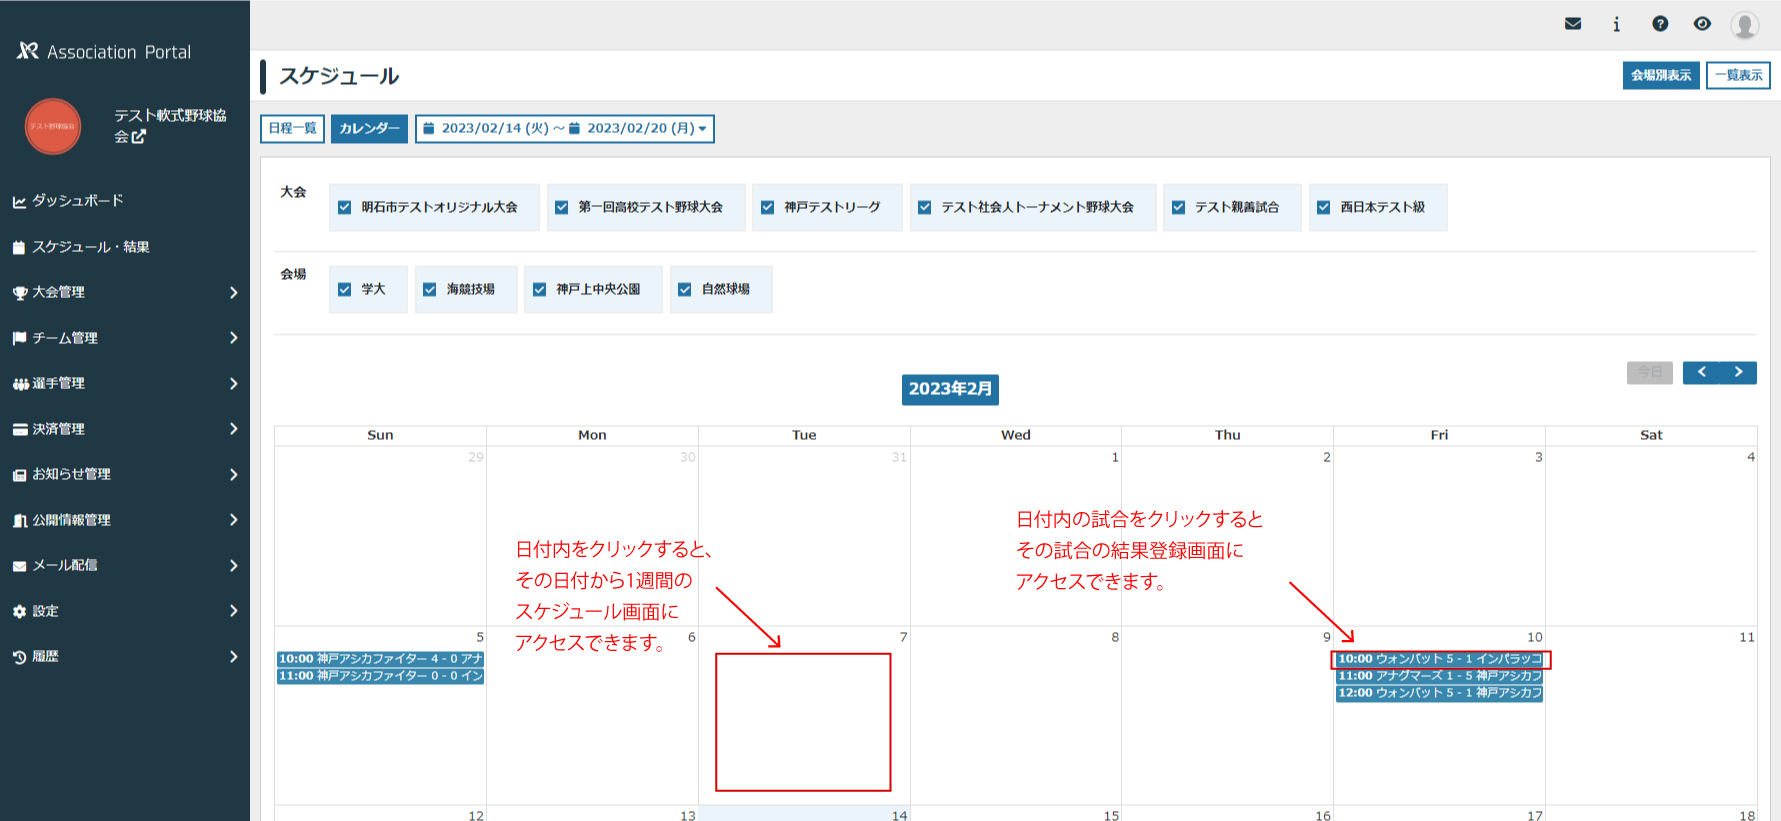Click the 一覧表示 button
The image size is (1781, 821).
click(1738, 75)
